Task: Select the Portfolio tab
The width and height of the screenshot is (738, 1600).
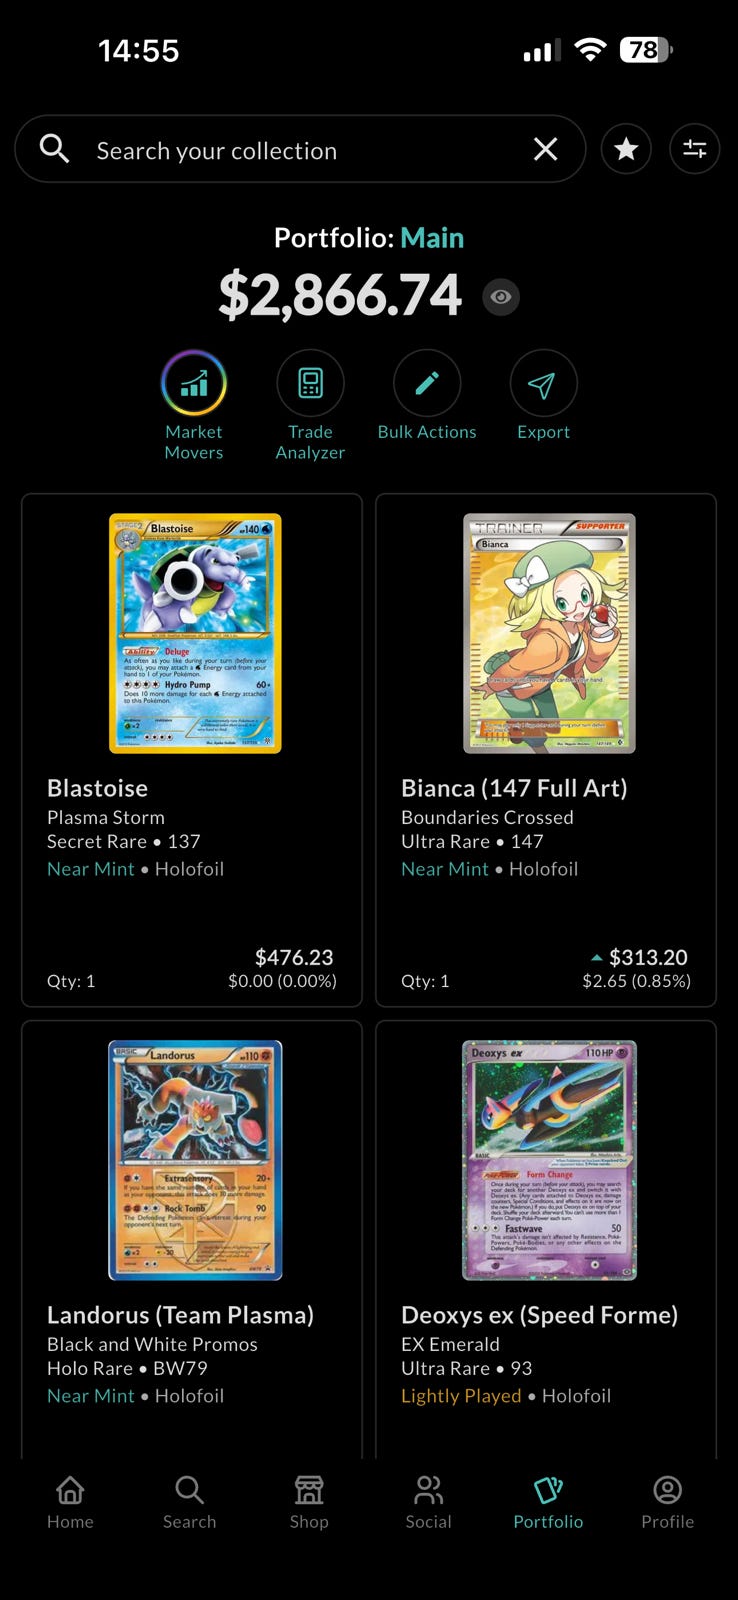Action: 548,1503
